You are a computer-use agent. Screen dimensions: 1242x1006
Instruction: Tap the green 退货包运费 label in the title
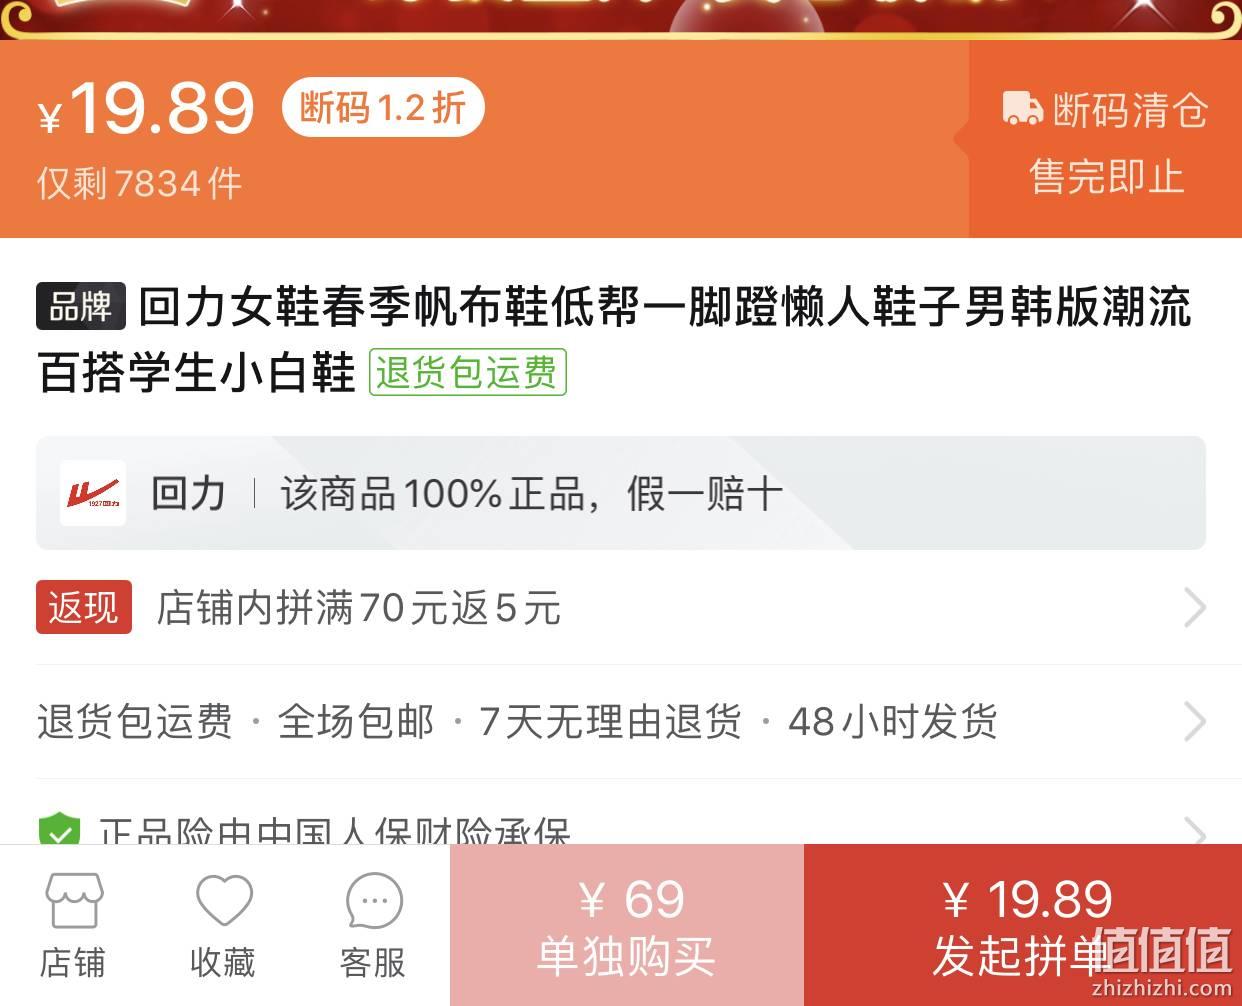[x=467, y=372]
